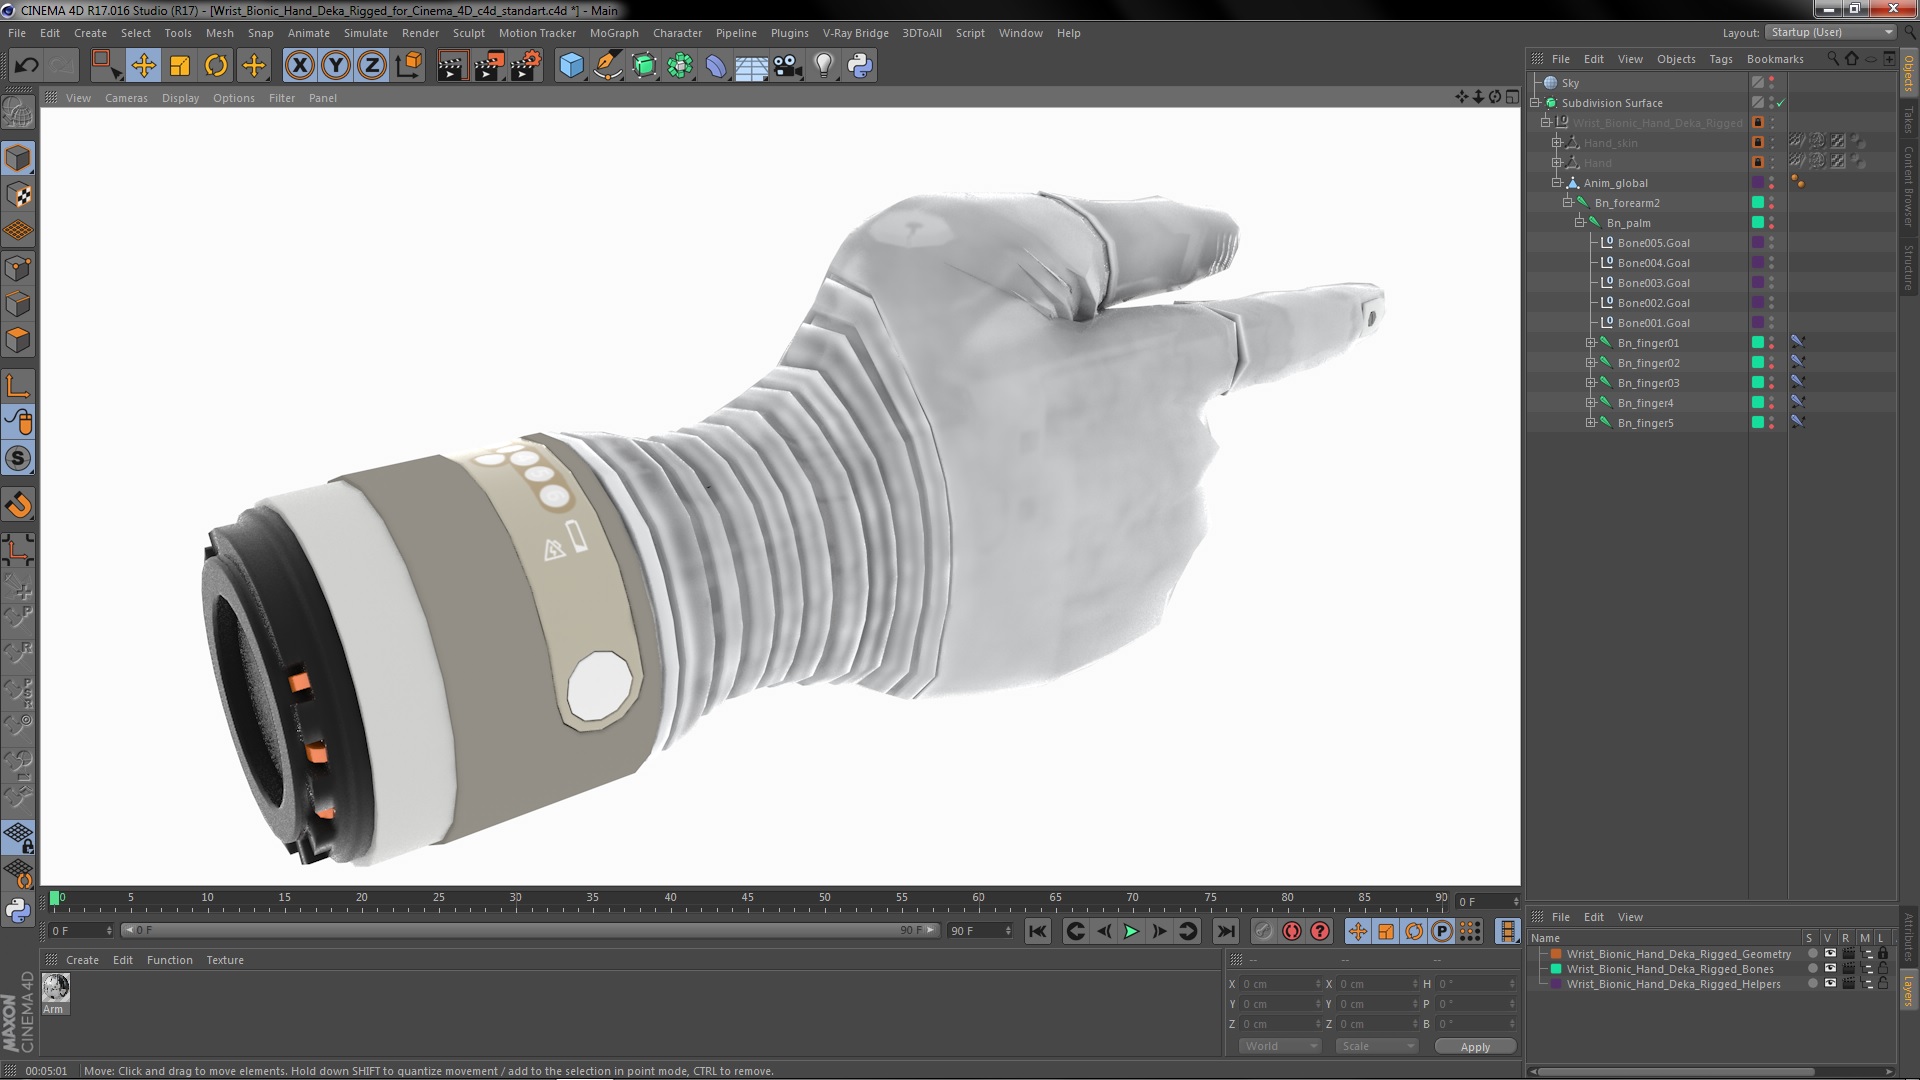The height and width of the screenshot is (1080, 1920).
Task: Open the File menu
Action: 17,33
